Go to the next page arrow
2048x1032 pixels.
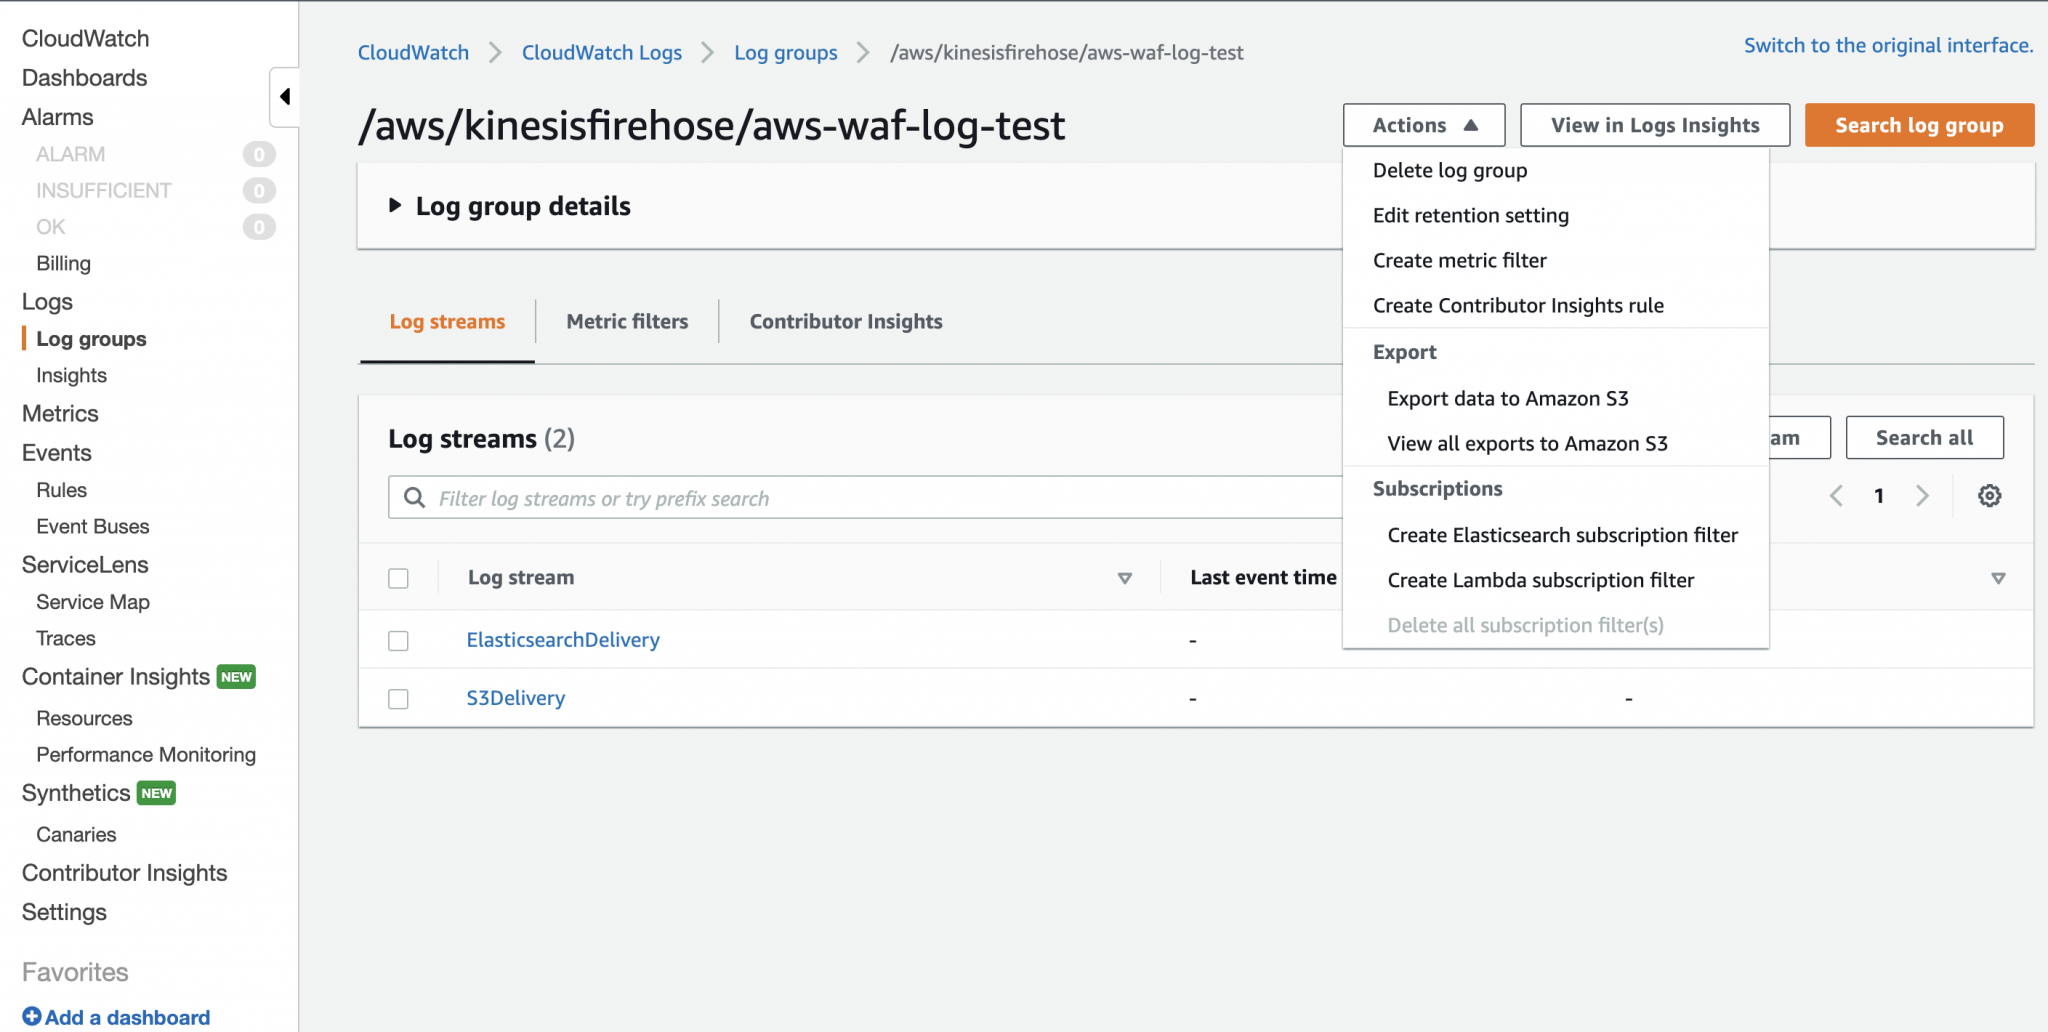pos(1923,495)
